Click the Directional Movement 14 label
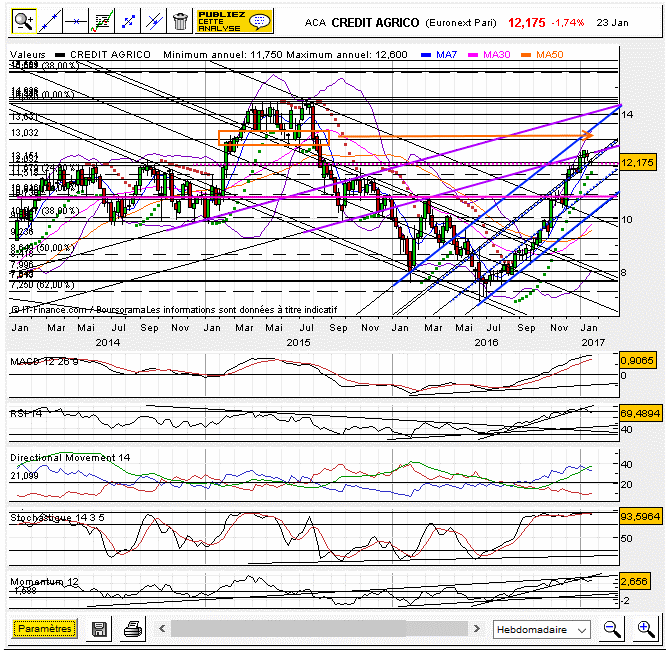The height and width of the screenshot is (650, 666). [x=70, y=458]
